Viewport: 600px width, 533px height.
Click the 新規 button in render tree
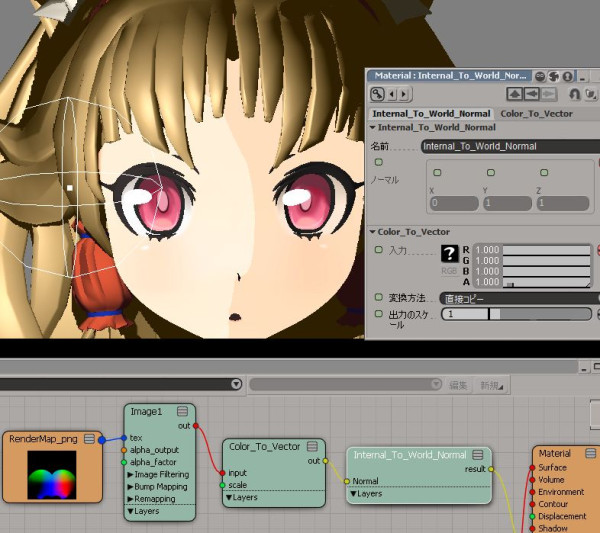point(493,385)
